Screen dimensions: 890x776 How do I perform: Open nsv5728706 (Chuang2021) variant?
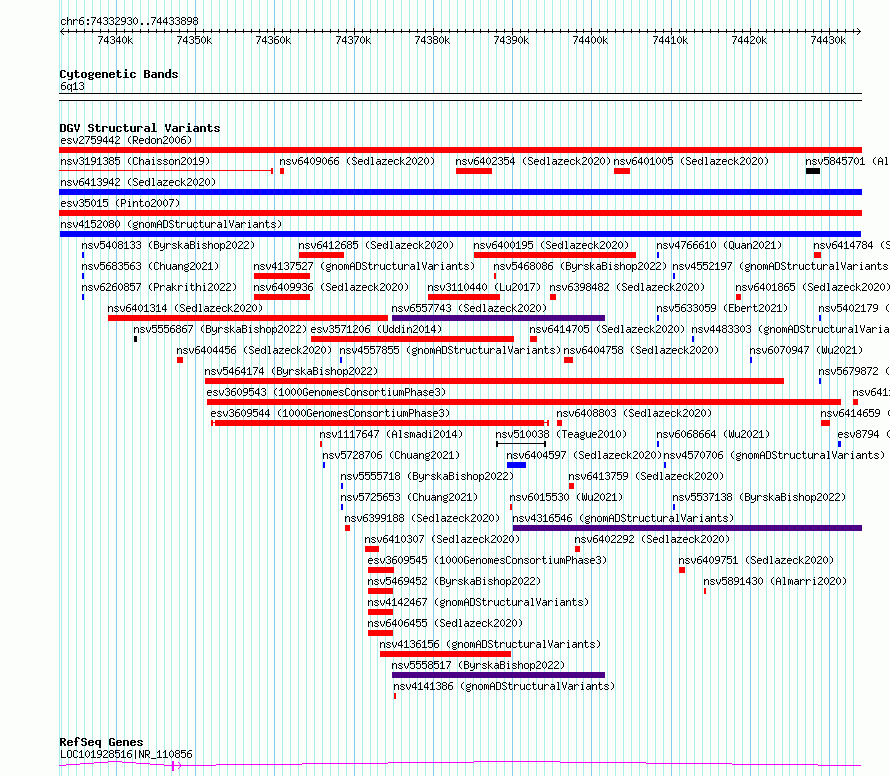[x=391, y=455]
